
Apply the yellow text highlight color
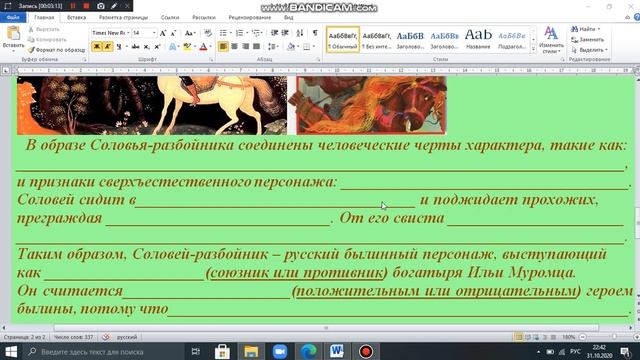[187, 47]
